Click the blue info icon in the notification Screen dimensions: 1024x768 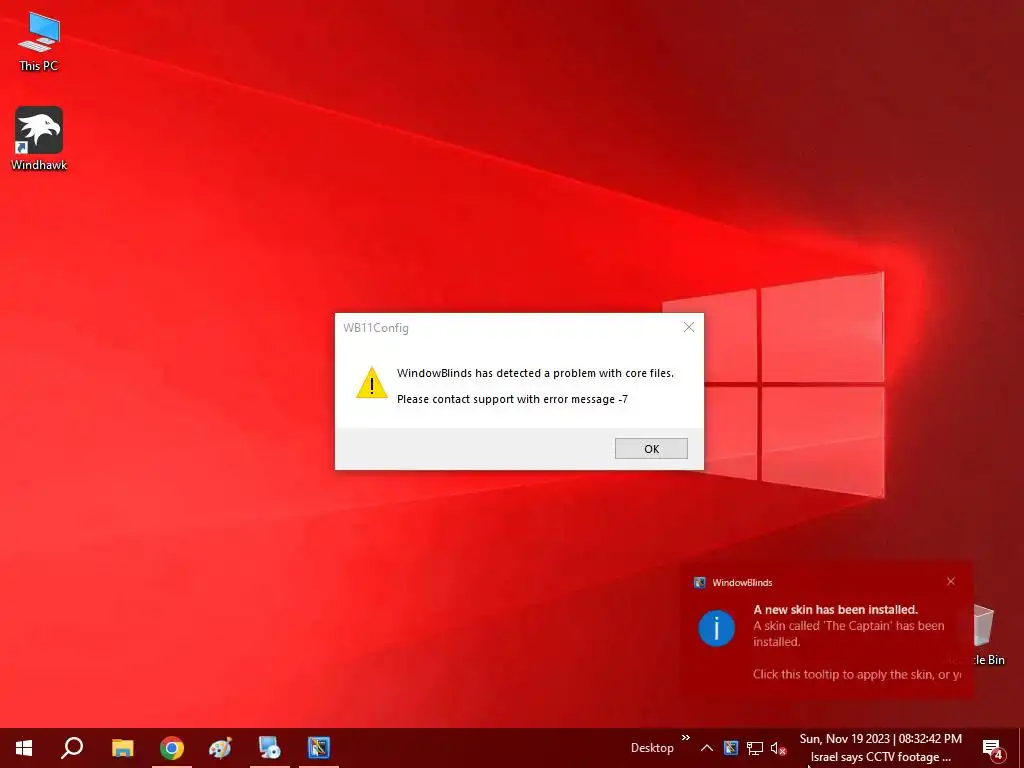point(716,628)
